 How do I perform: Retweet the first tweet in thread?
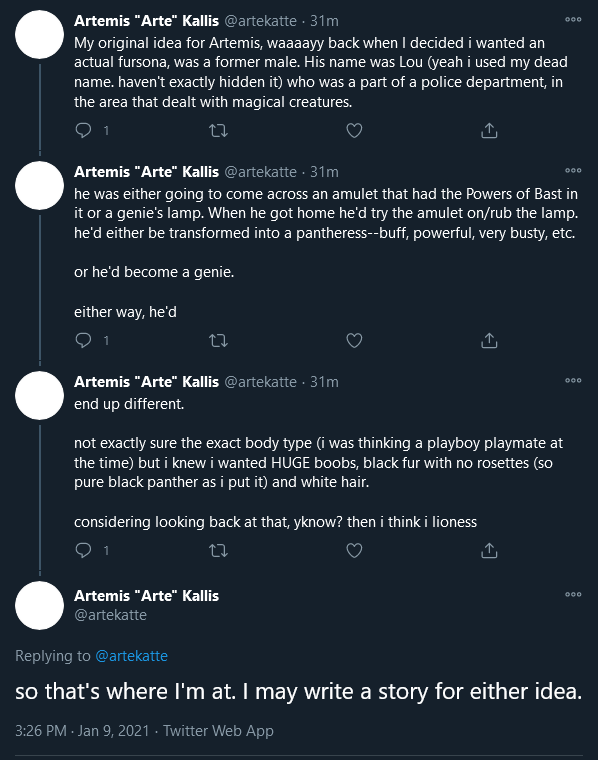[219, 130]
